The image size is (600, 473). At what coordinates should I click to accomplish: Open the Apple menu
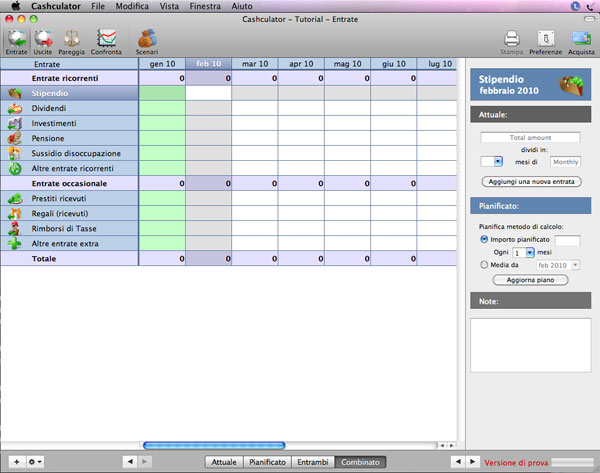coord(16,6)
